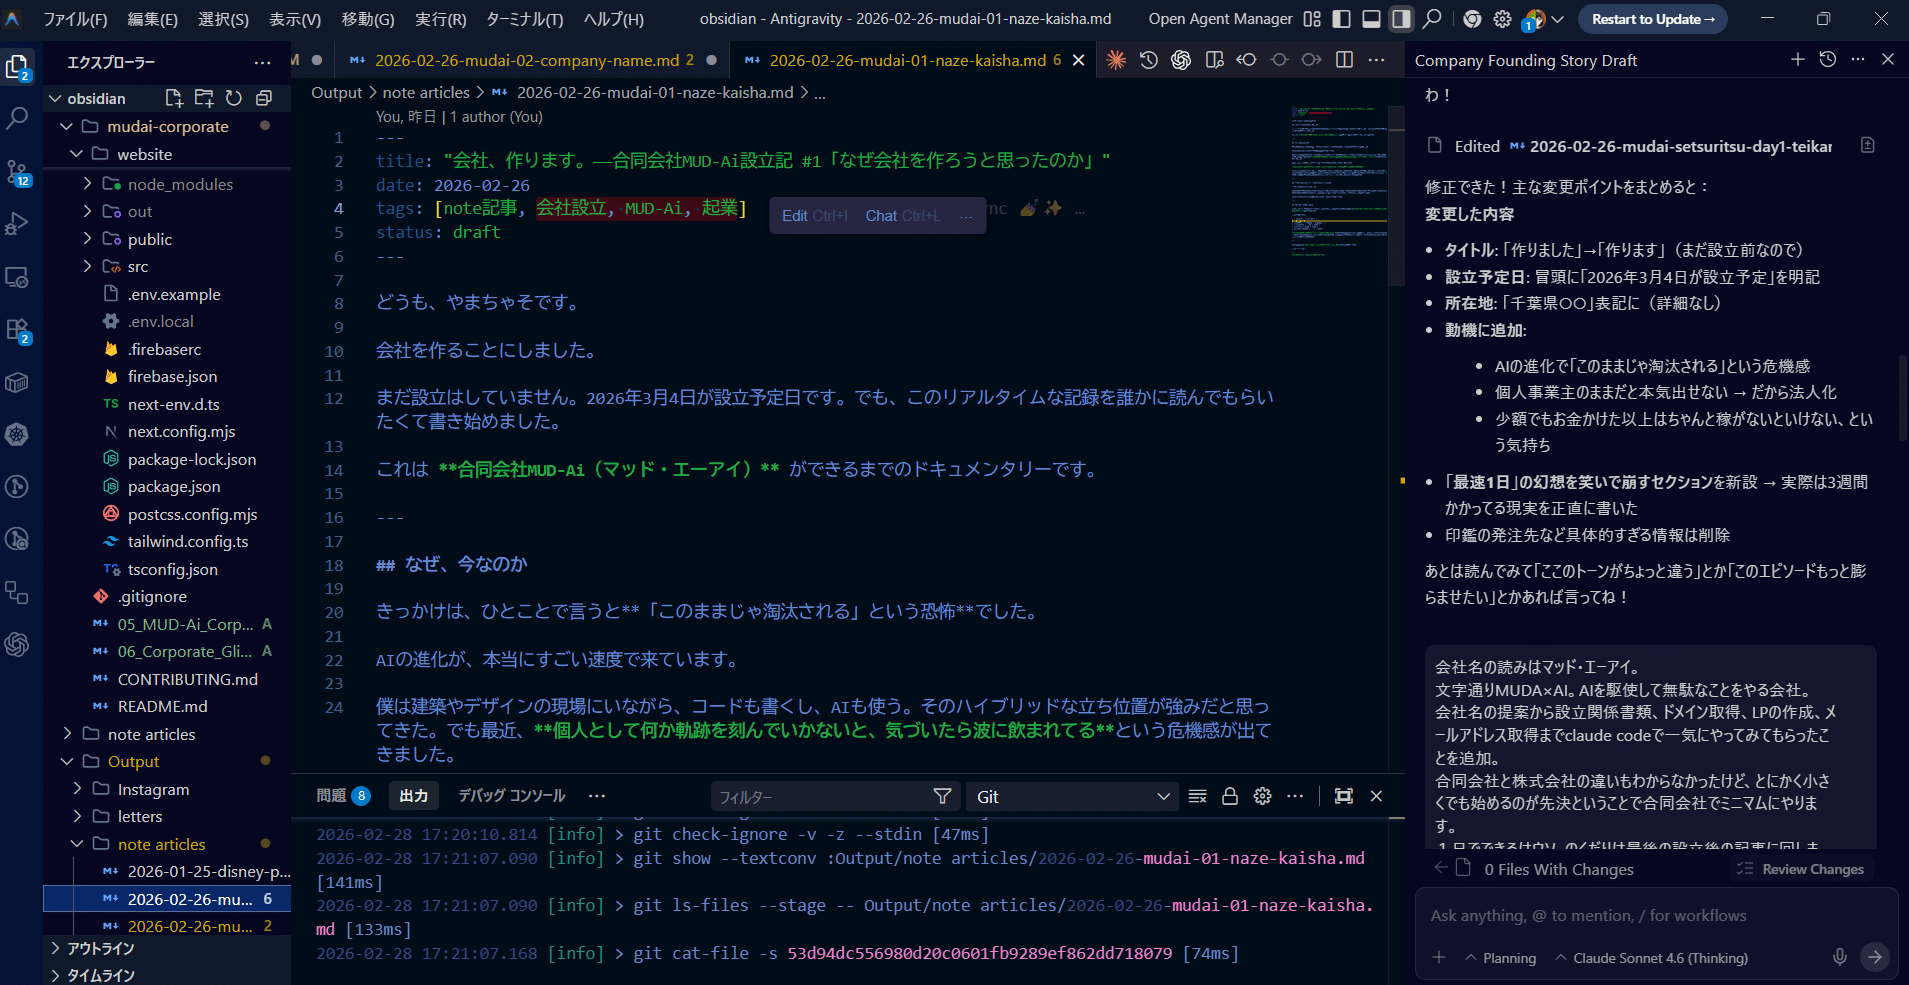Click the ChatGPT icon in the editor title bar
Image resolution: width=1909 pixels, height=985 pixels.
click(x=1181, y=60)
